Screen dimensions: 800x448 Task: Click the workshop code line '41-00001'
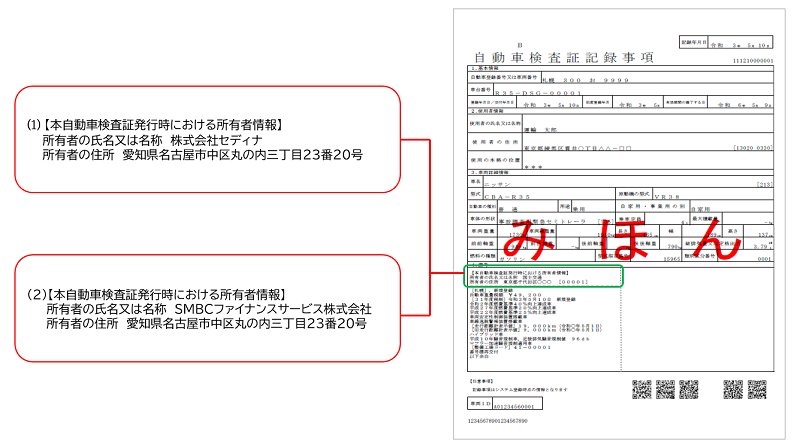click(x=510, y=347)
